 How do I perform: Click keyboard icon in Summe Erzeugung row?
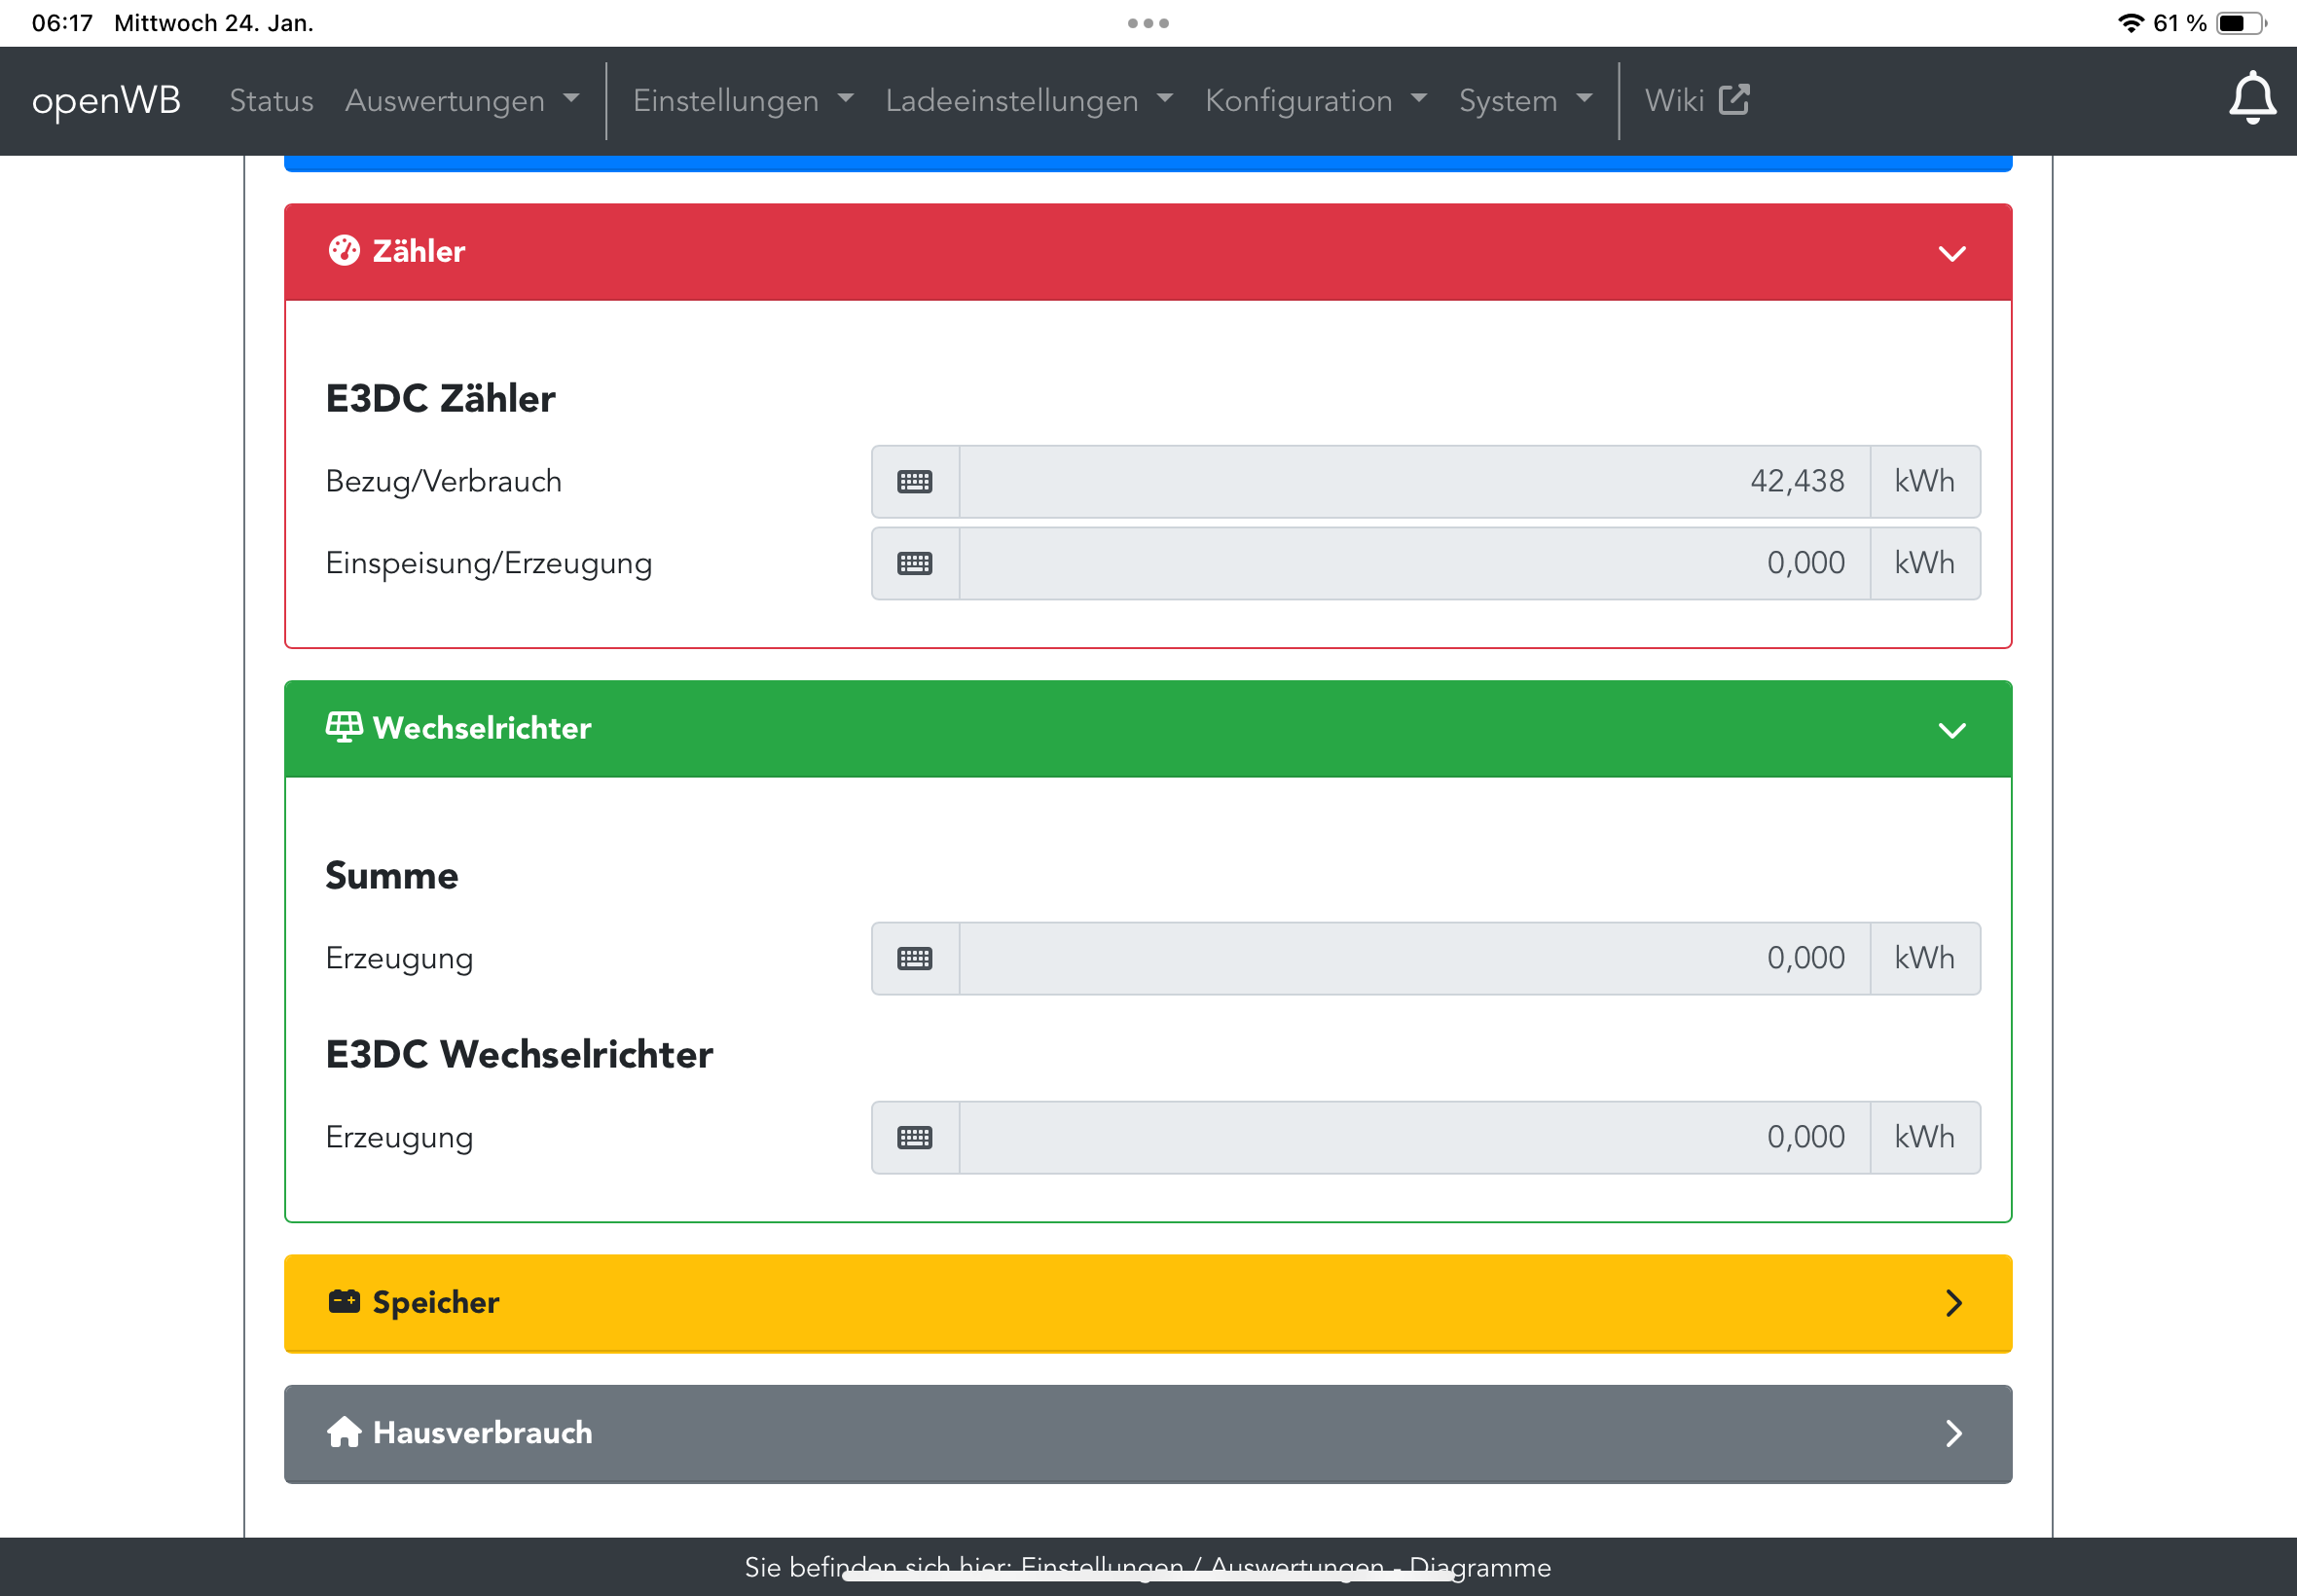pos(914,958)
